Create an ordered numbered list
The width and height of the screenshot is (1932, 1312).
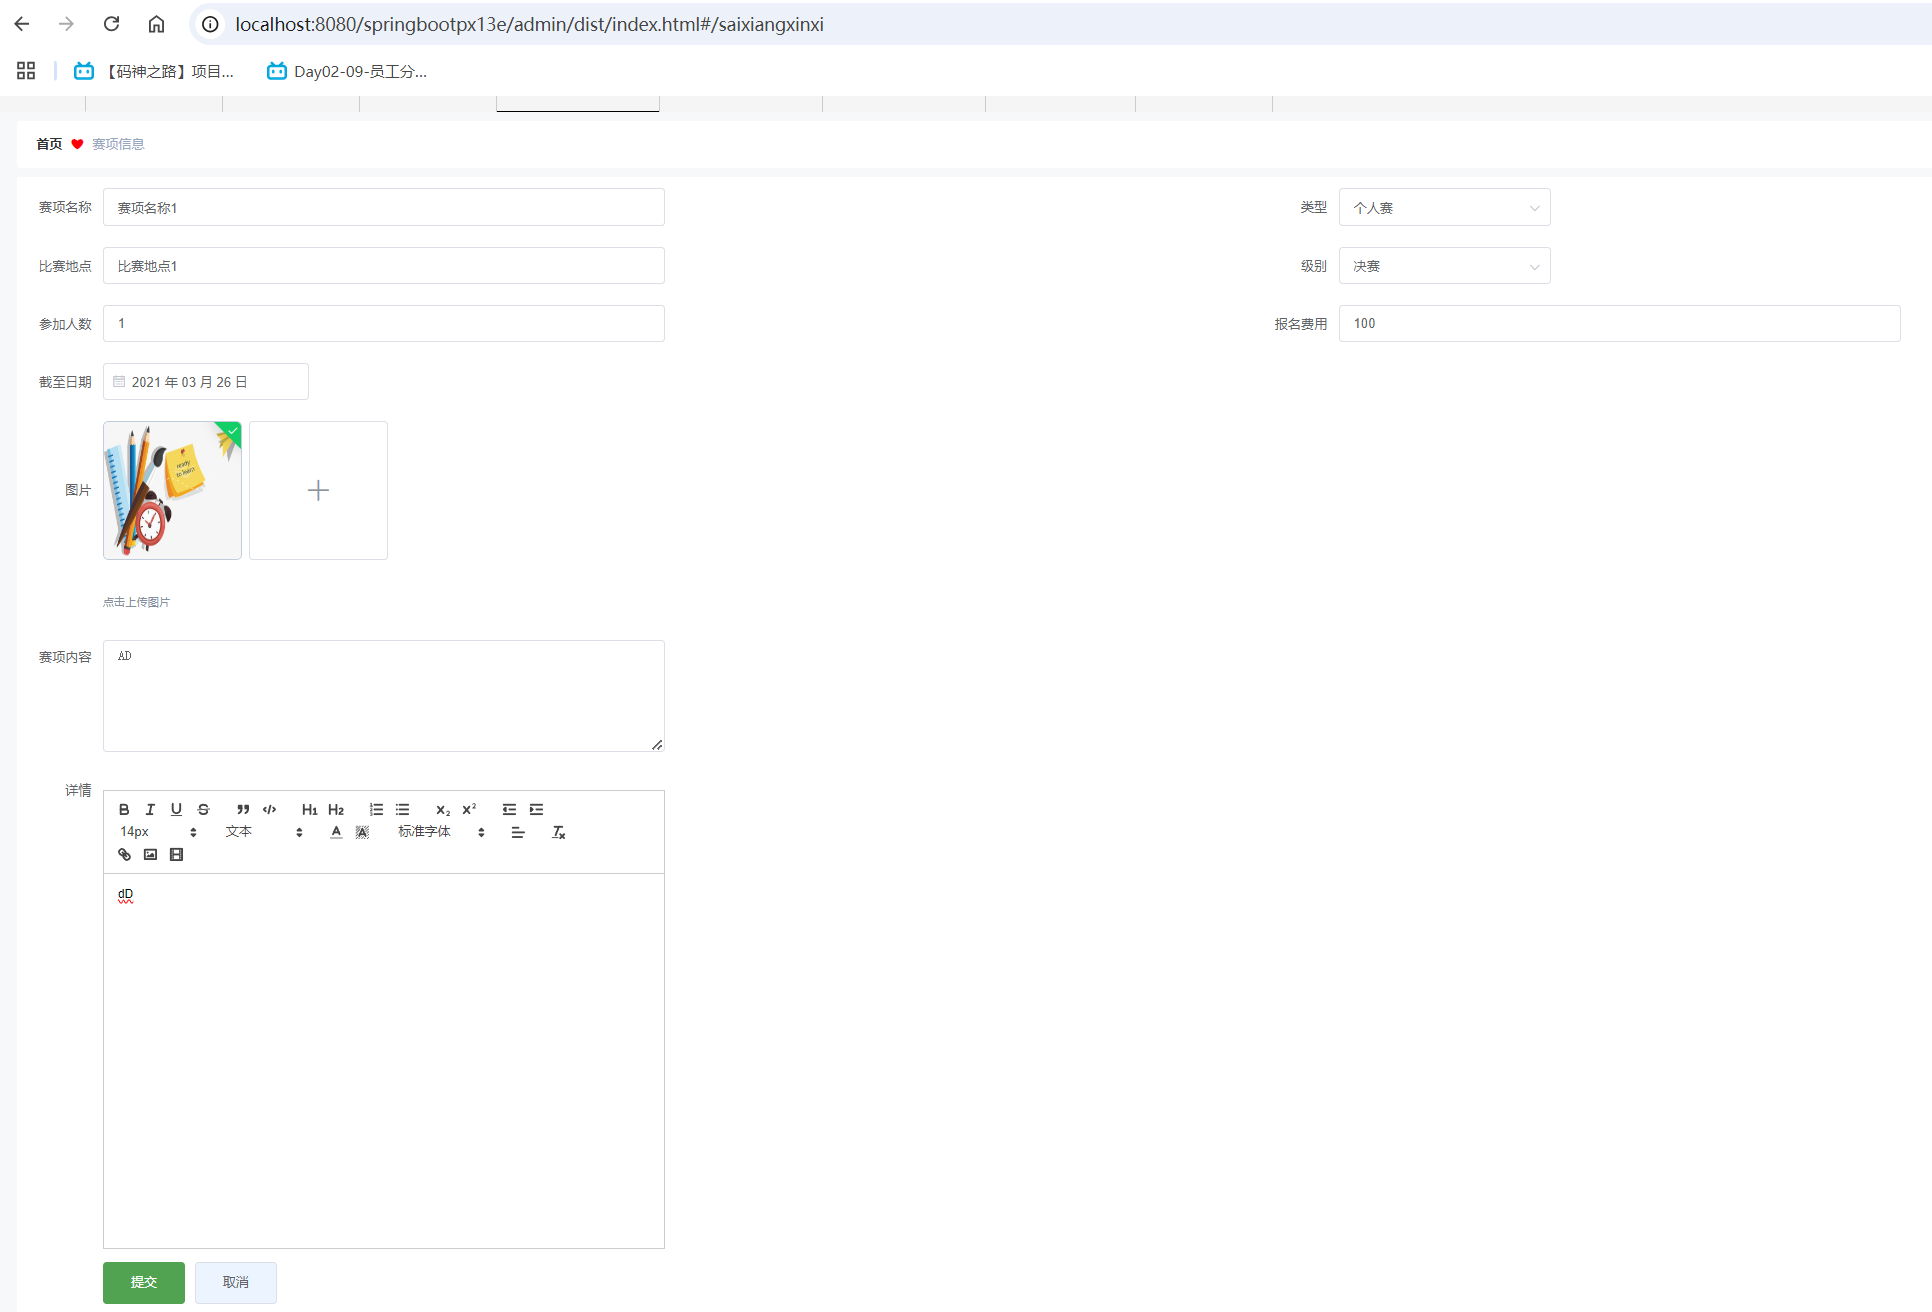376,809
